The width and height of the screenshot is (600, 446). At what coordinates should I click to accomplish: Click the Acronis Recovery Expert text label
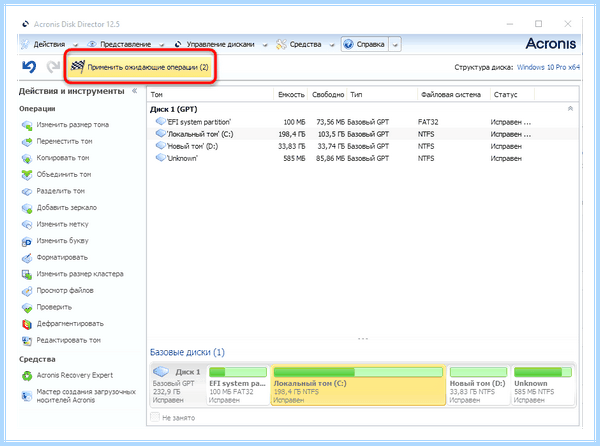click(x=75, y=375)
